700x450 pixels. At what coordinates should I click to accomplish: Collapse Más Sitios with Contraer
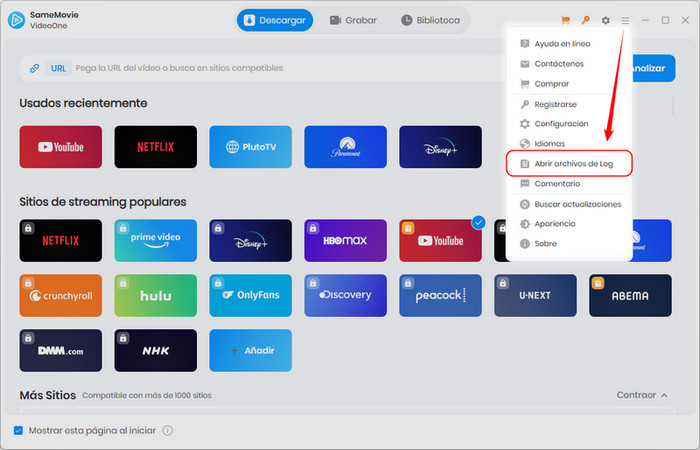(x=642, y=395)
